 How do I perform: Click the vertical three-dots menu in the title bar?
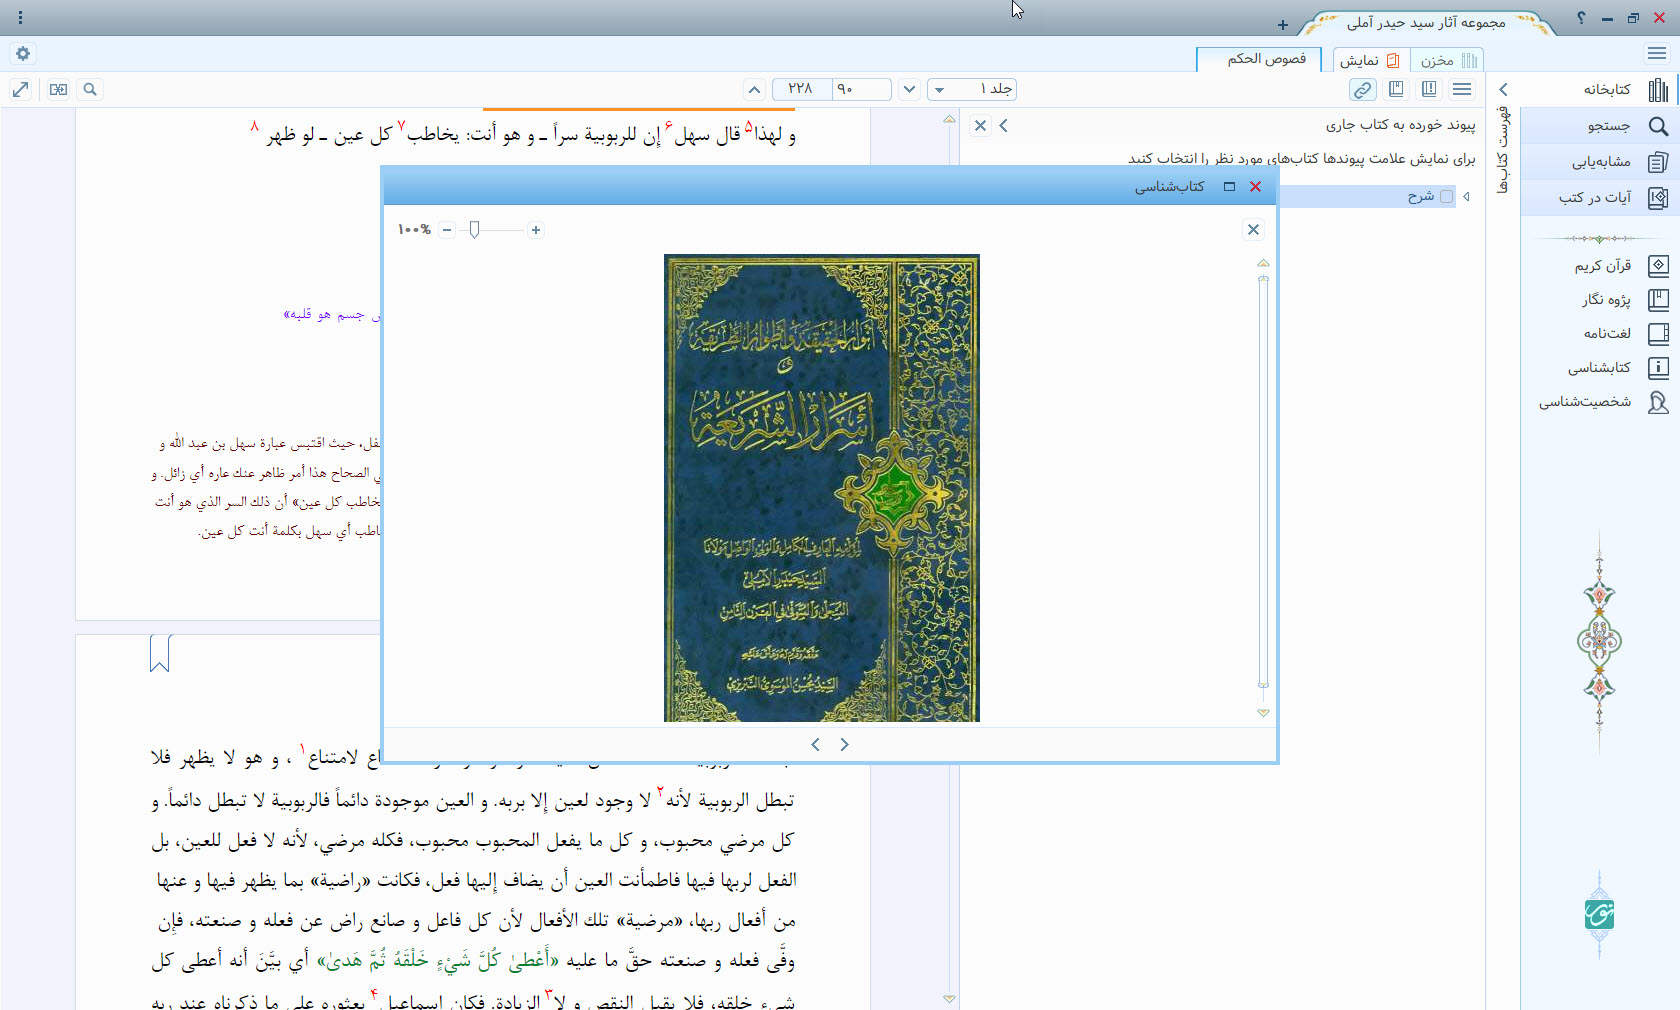pos(20,17)
